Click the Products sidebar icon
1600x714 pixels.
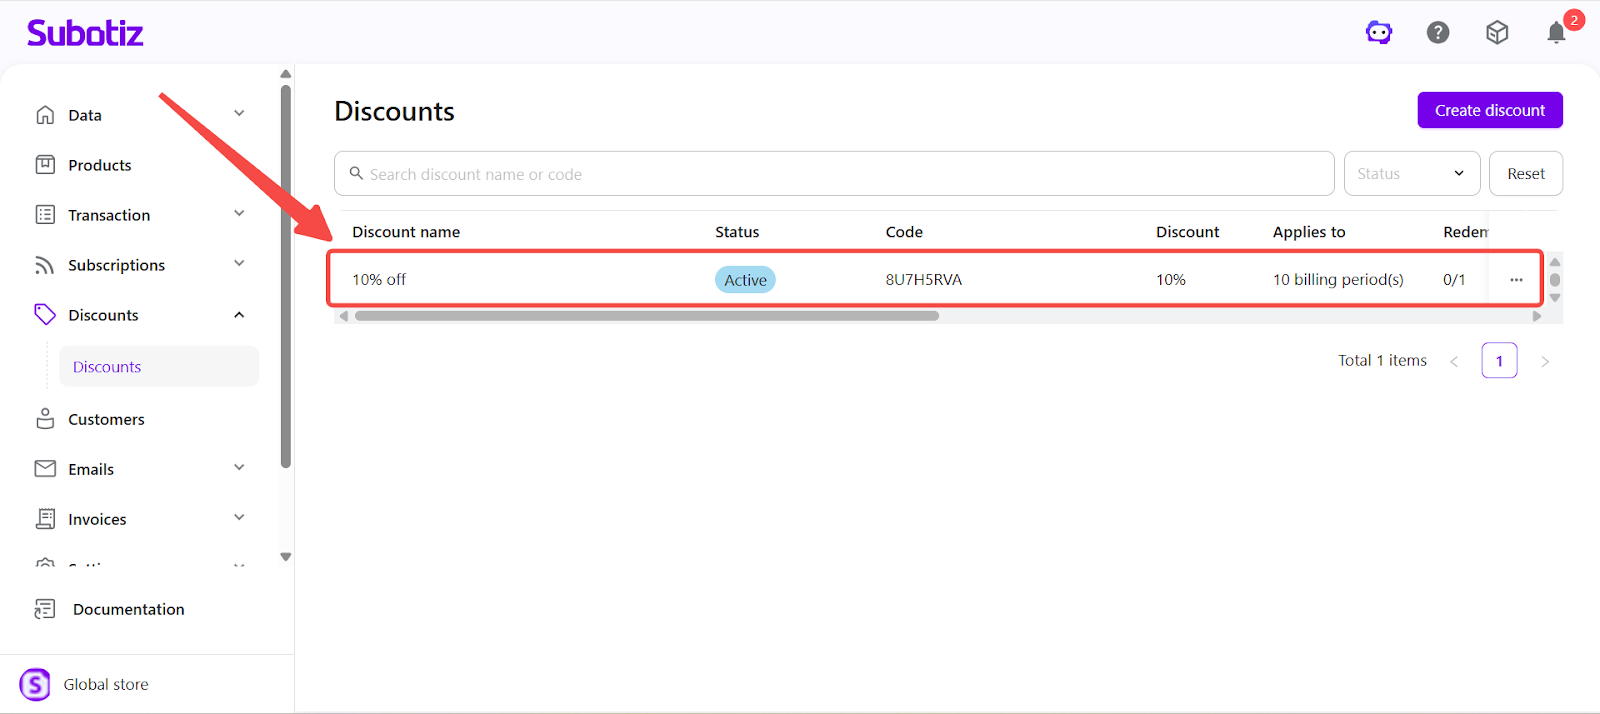click(x=45, y=165)
